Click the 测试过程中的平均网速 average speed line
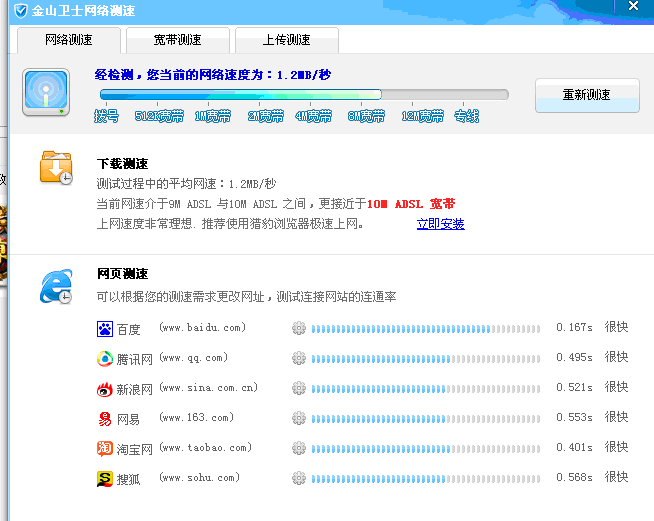654x521 pixels. [186, 184]
